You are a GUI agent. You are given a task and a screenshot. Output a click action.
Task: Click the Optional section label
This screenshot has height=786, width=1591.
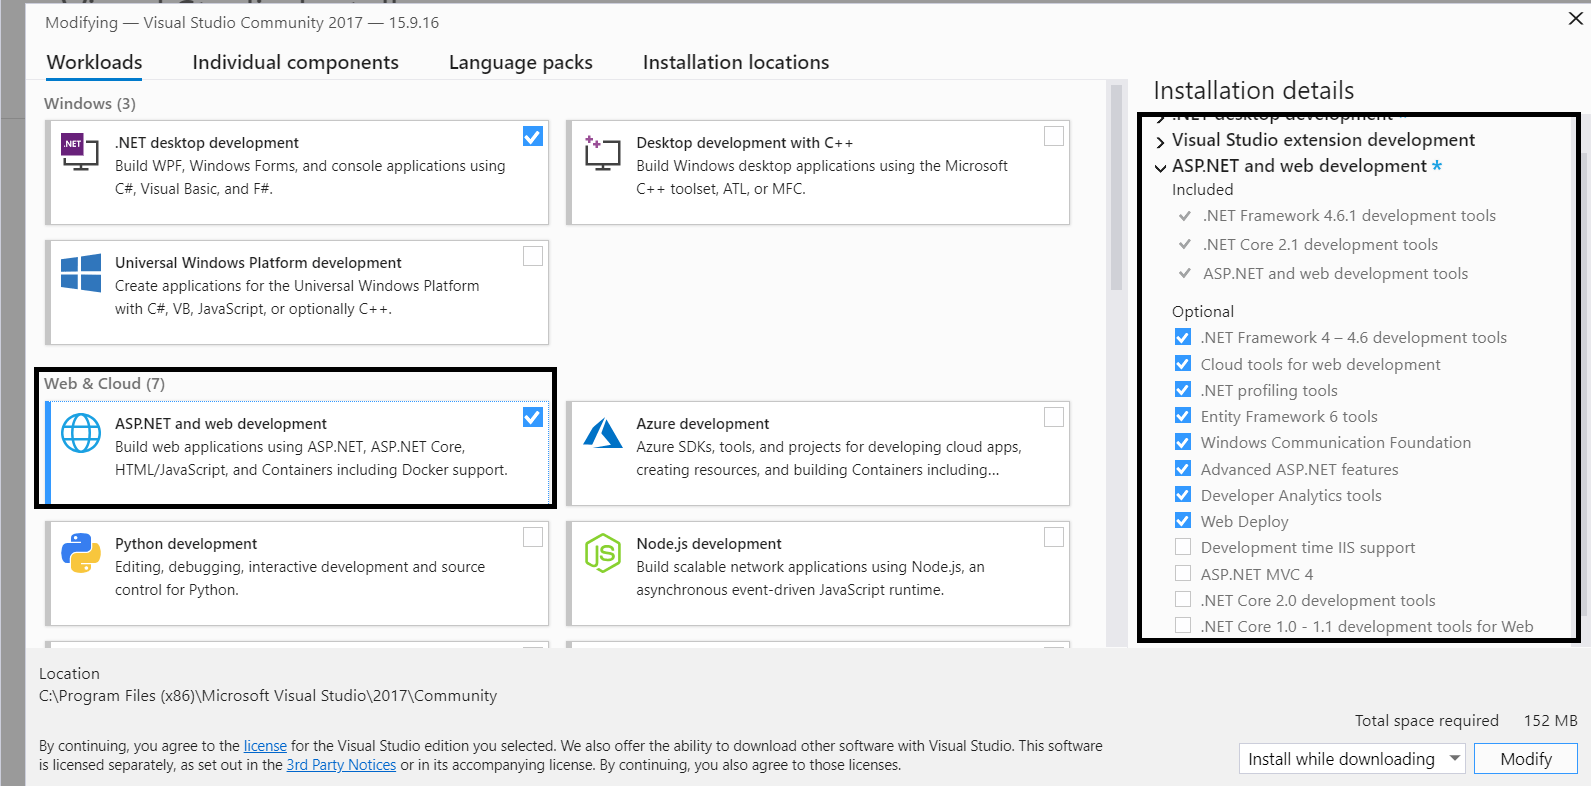tap(1203, 312)
